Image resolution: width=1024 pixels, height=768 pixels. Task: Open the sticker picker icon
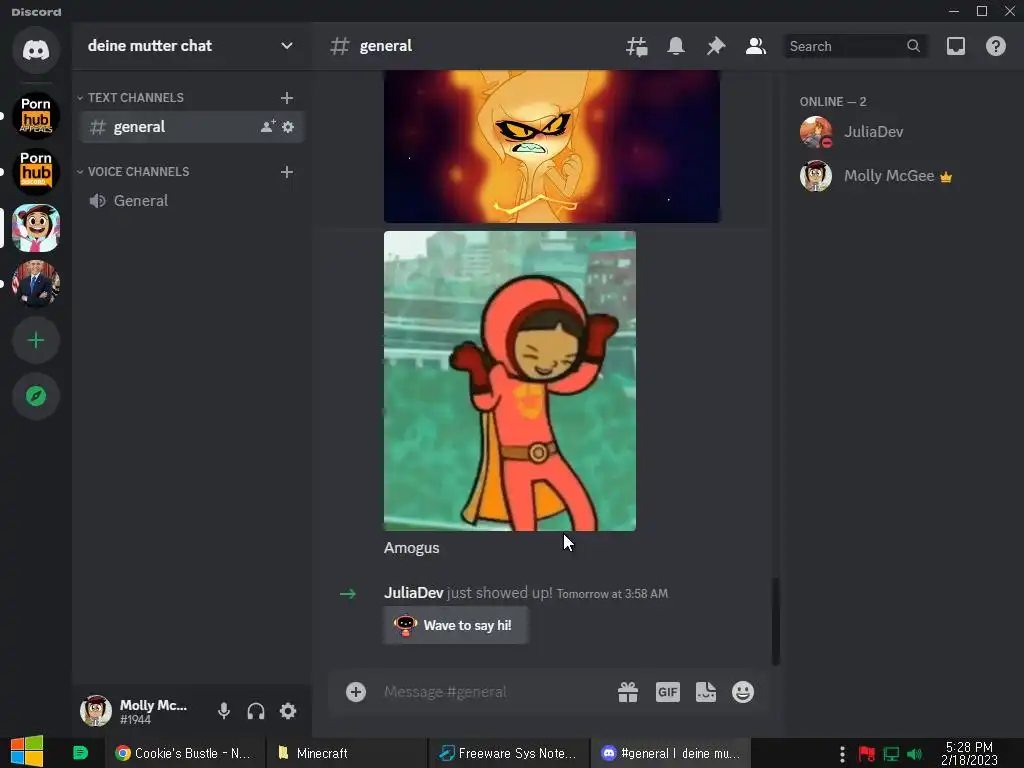click(x=705, y=692)
